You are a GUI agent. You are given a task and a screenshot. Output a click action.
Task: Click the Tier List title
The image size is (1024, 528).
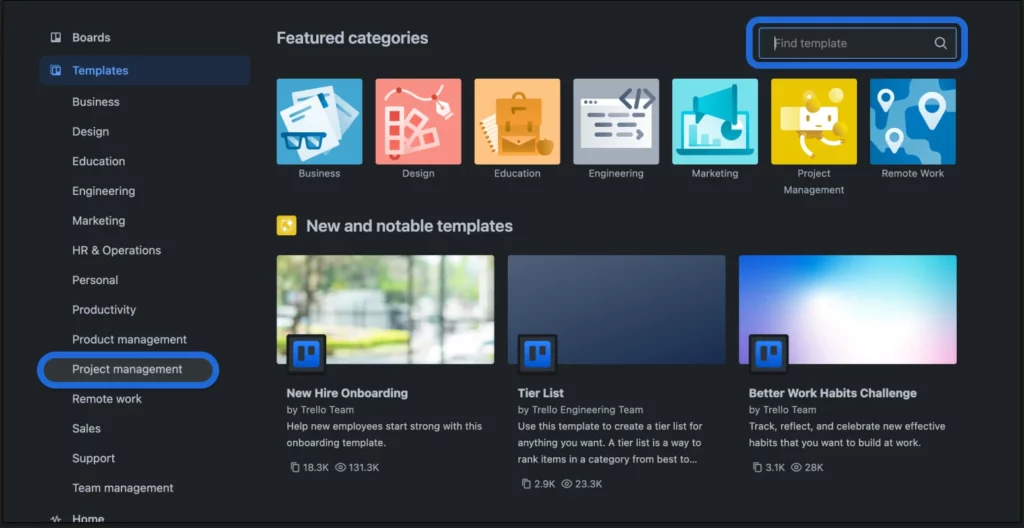[x=541, y=393]
